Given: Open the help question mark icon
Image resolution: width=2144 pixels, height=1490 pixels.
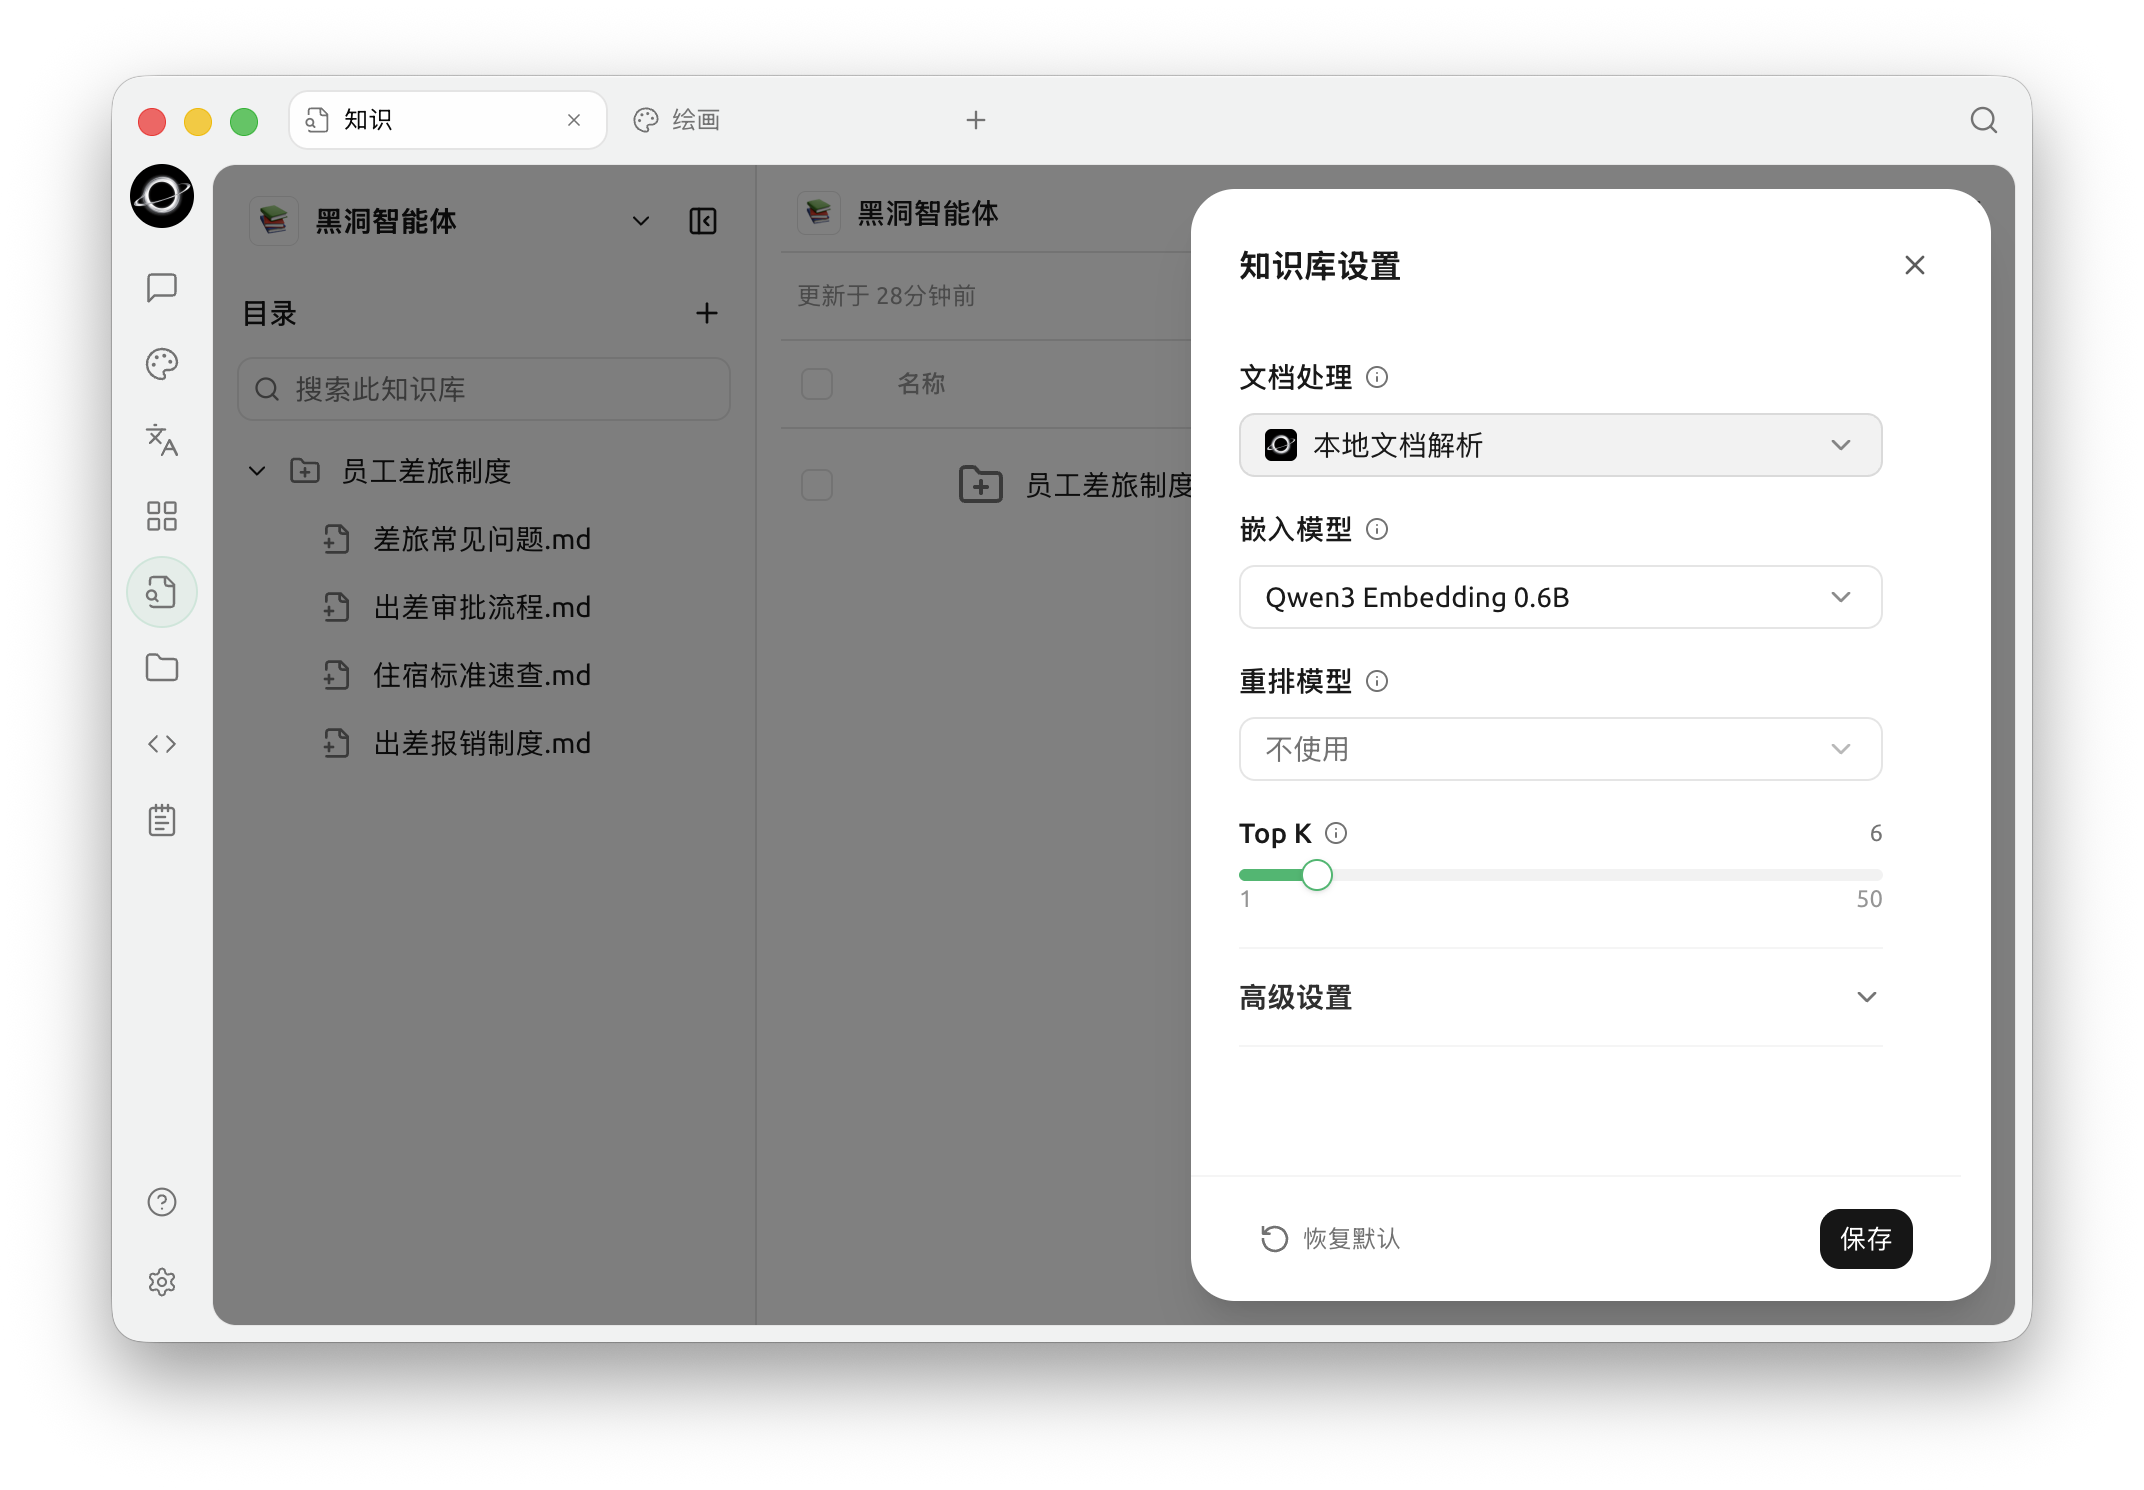Looking at the screenshot, I should [162, 1202].
